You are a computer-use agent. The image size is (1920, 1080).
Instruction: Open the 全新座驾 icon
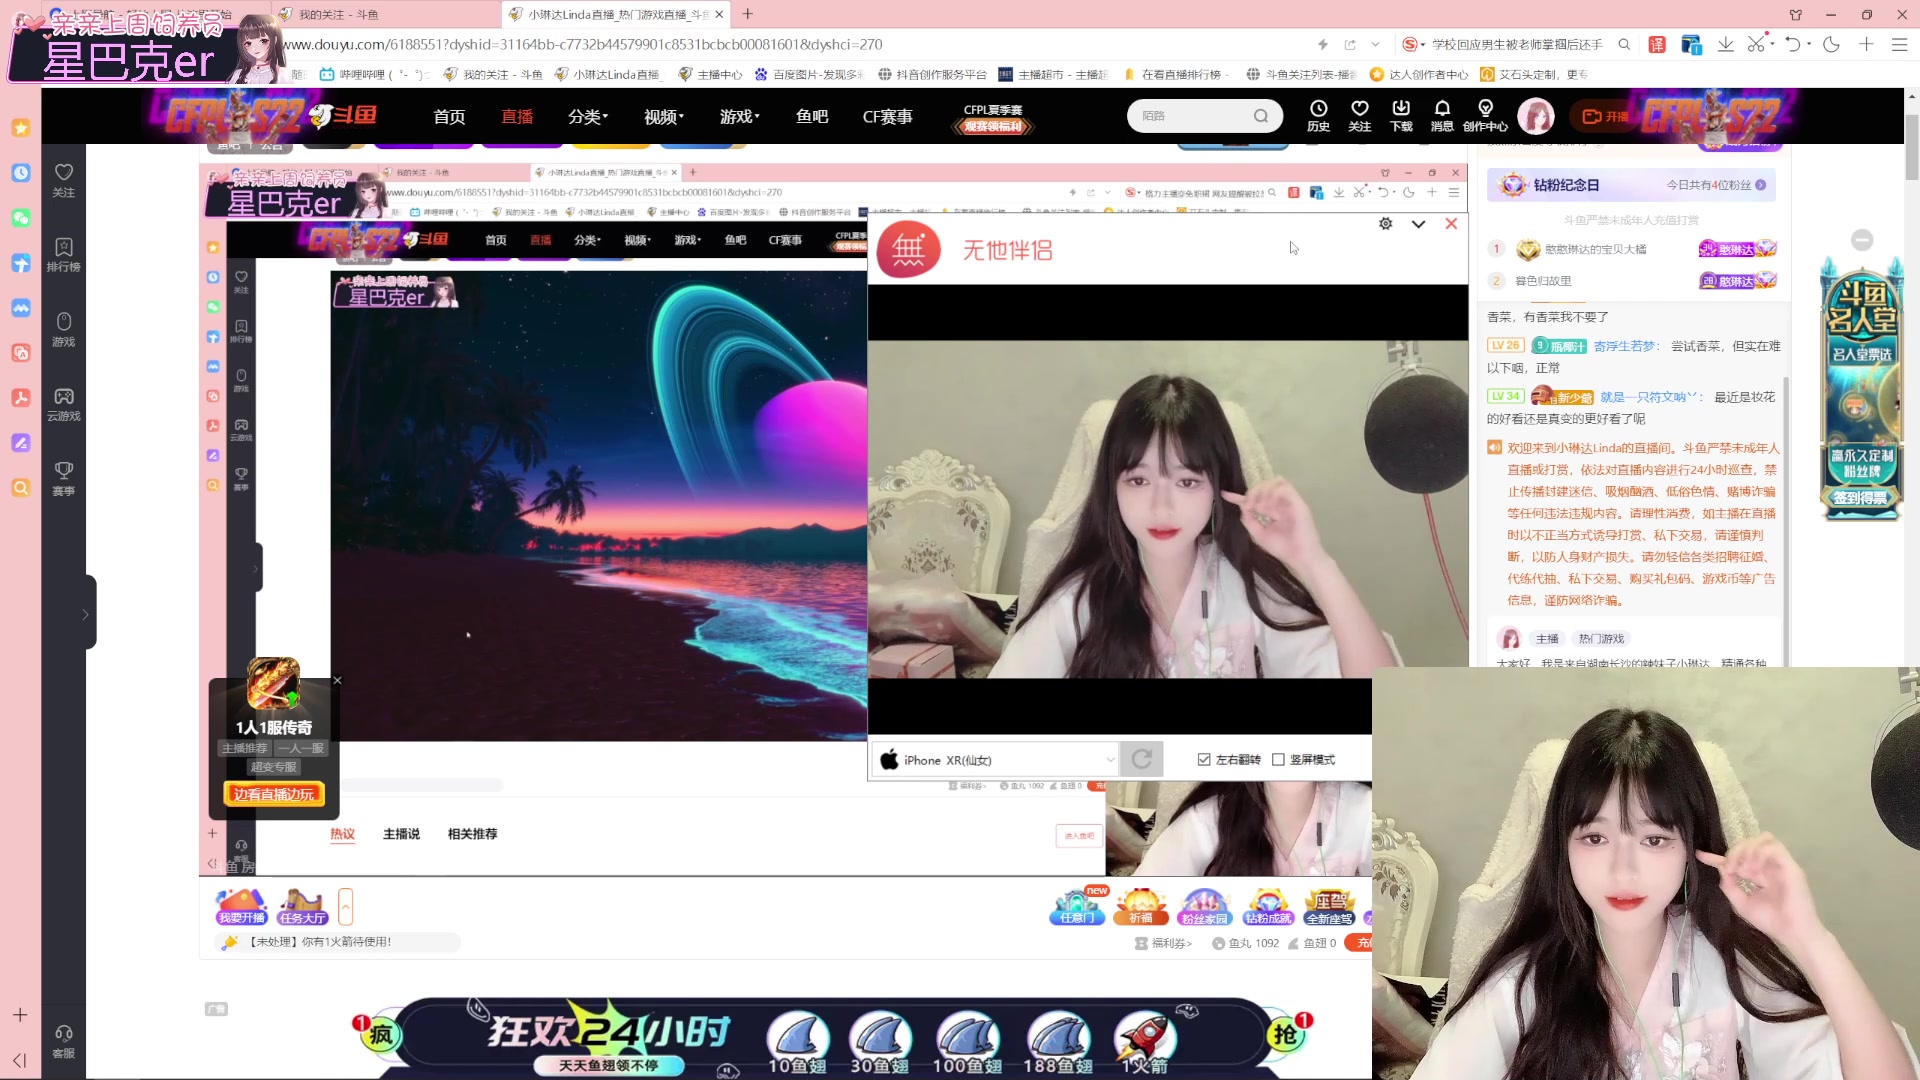[x=1329, y=907]
